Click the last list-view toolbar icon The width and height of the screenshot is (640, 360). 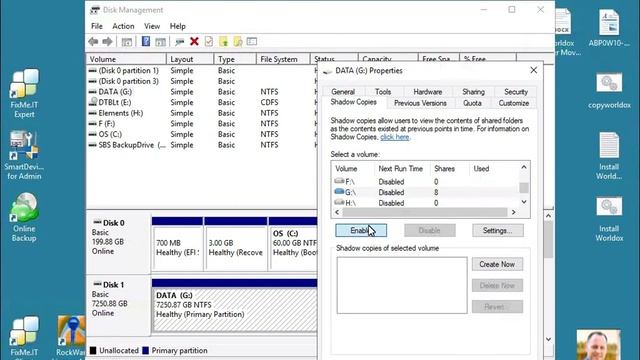pos(252,41)
